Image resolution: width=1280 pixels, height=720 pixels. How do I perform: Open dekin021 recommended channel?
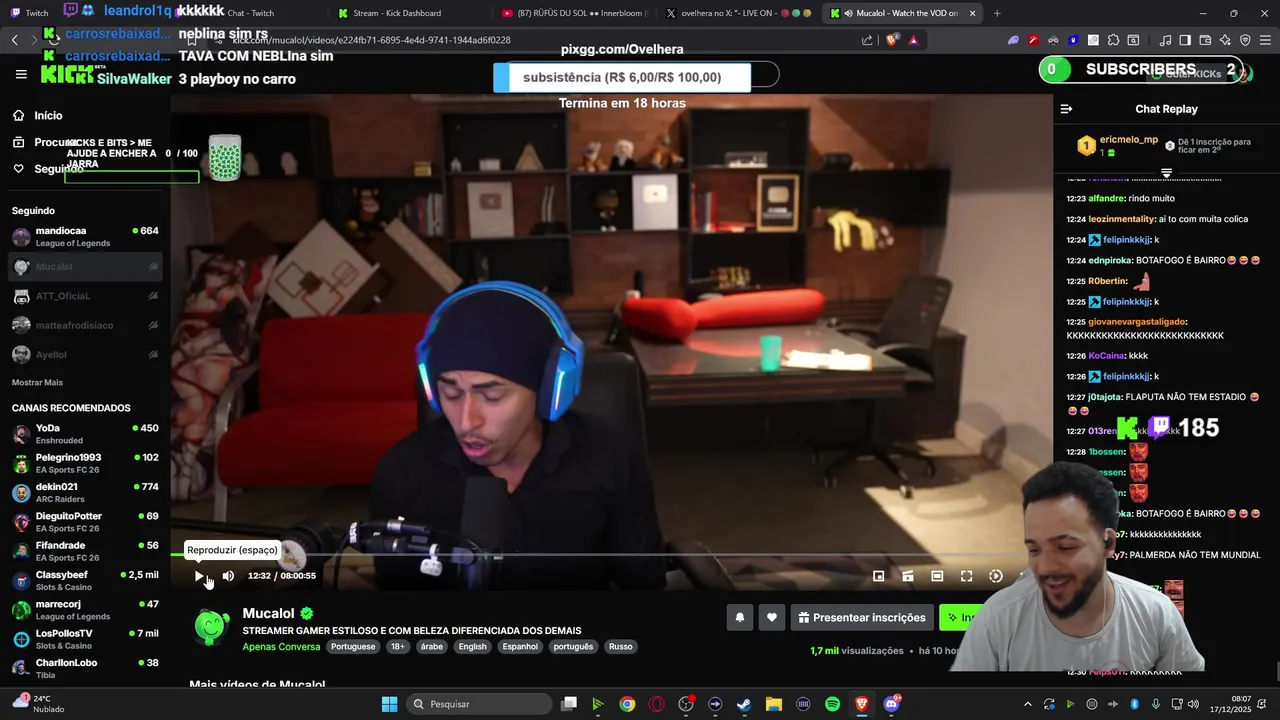(x=85, y=493)
